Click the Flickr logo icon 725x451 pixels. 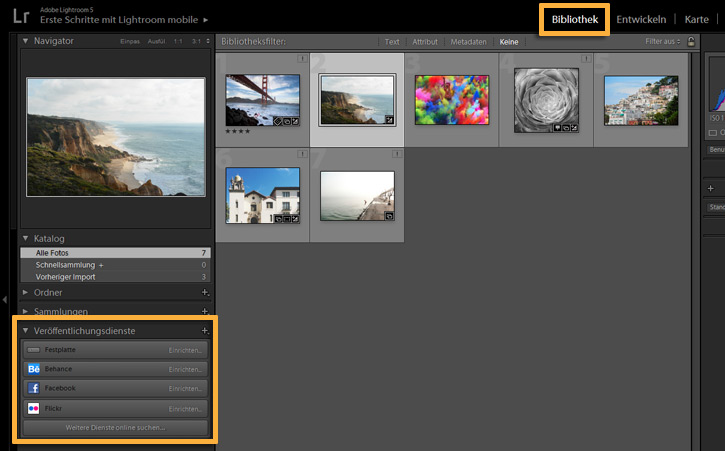34,408
